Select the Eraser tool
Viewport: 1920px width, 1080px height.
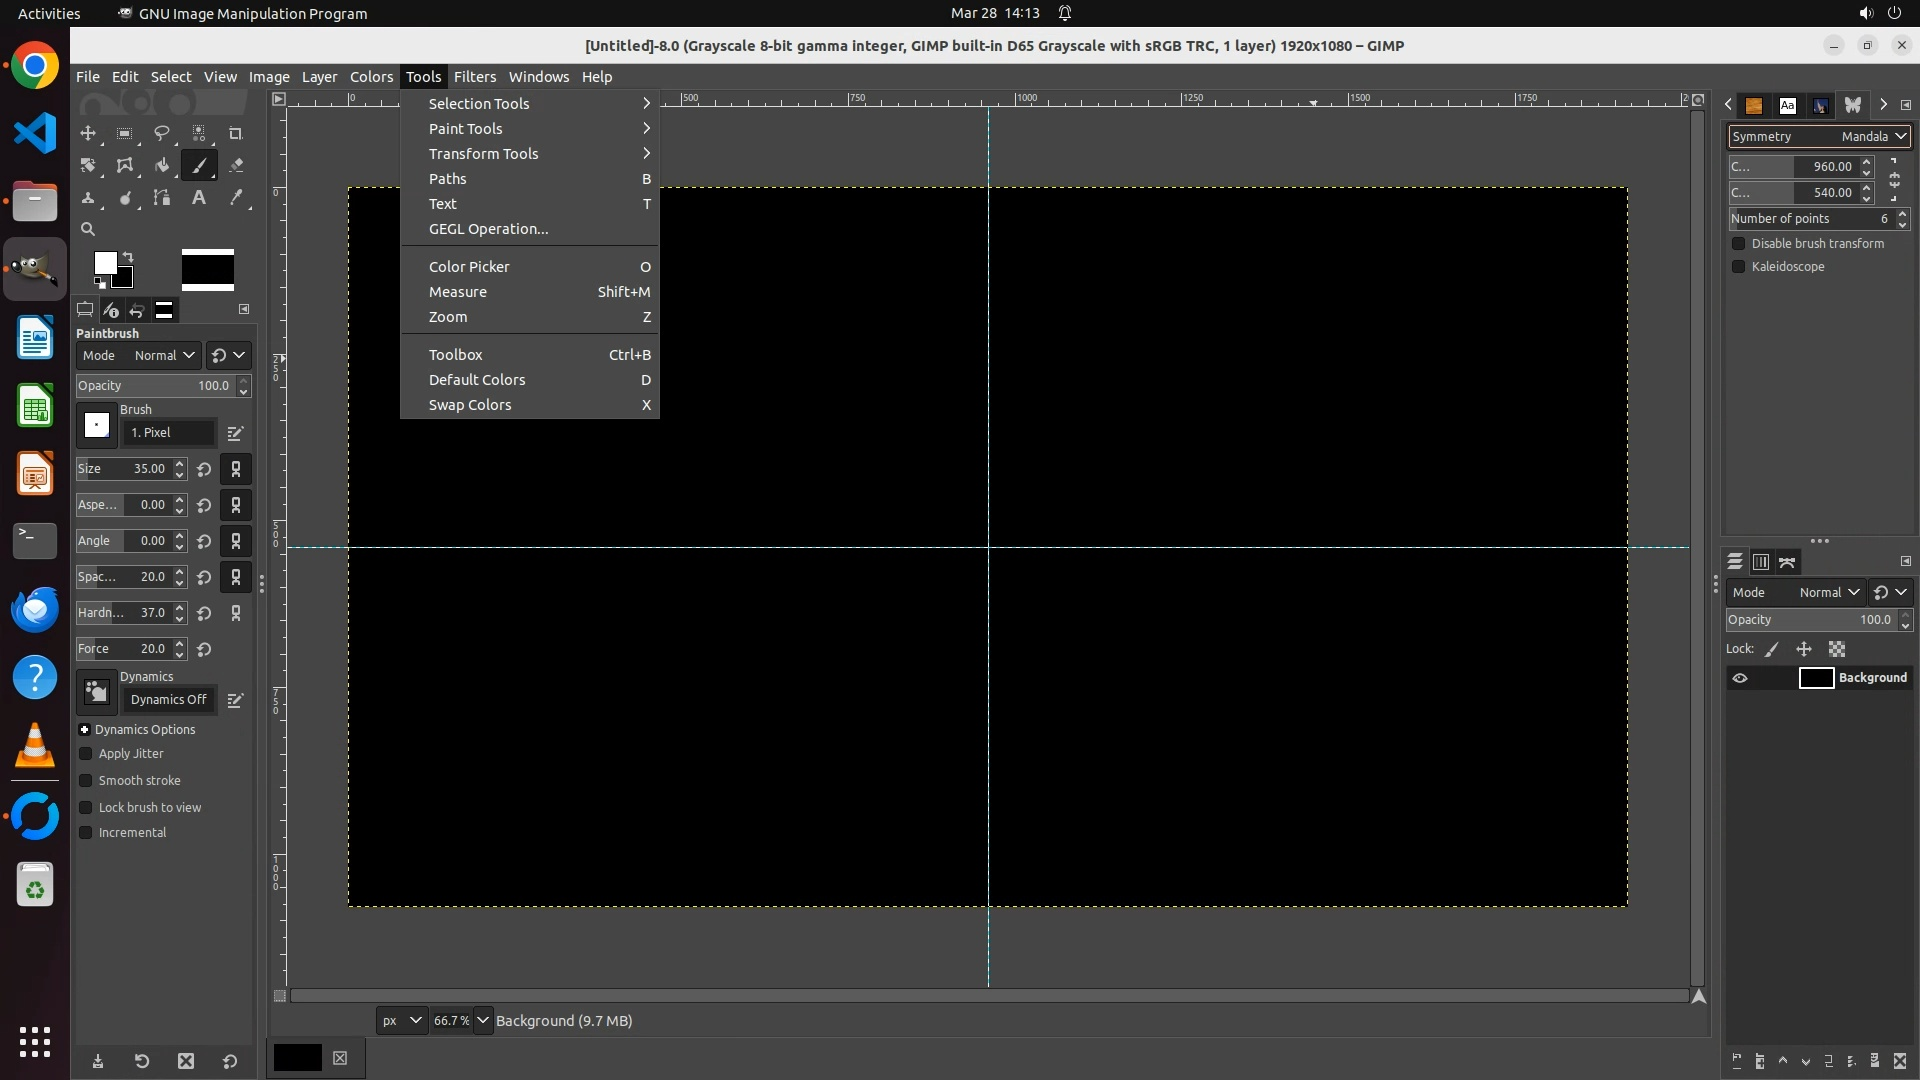236,166
